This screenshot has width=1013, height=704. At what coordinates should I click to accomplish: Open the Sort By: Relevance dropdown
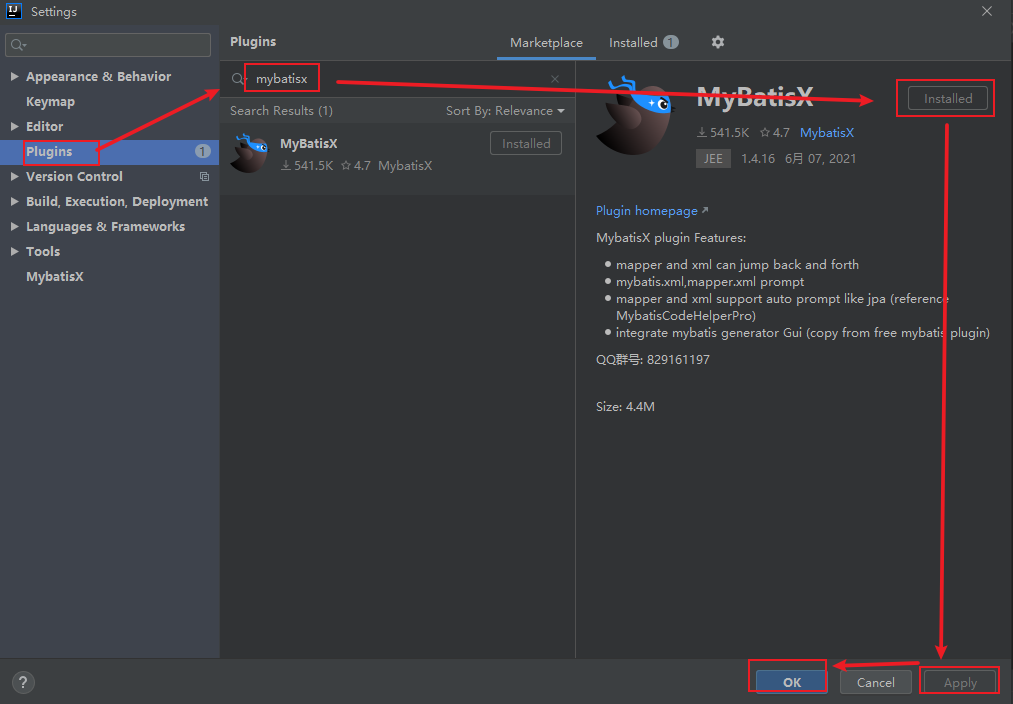coord(505,110)
